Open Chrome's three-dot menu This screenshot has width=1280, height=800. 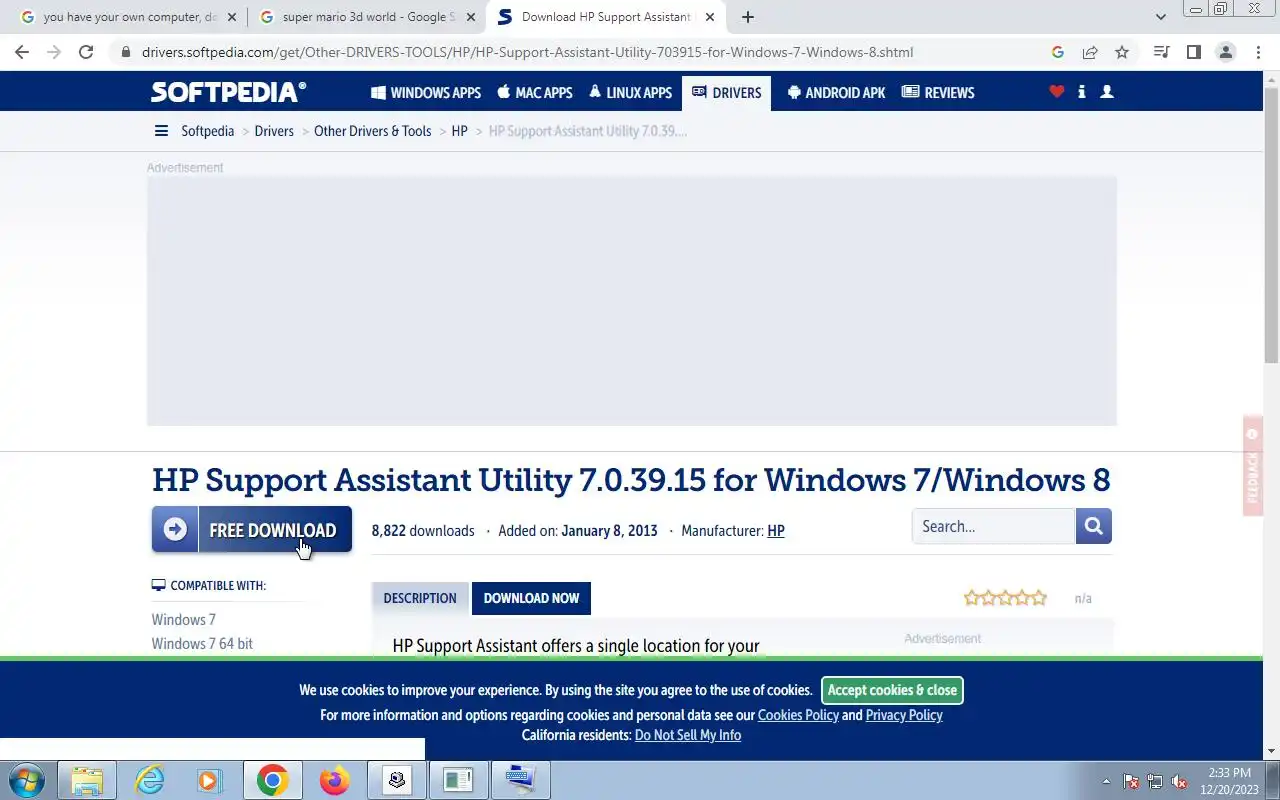coord(1258,52)
